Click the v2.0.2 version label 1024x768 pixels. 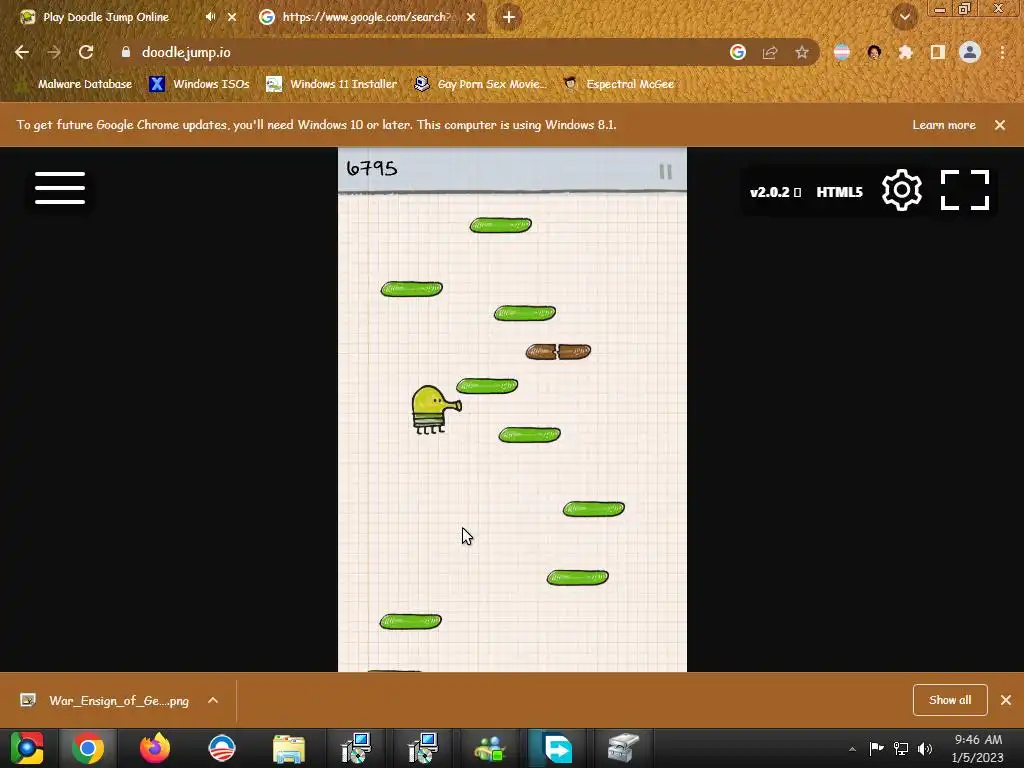(775, 192)
